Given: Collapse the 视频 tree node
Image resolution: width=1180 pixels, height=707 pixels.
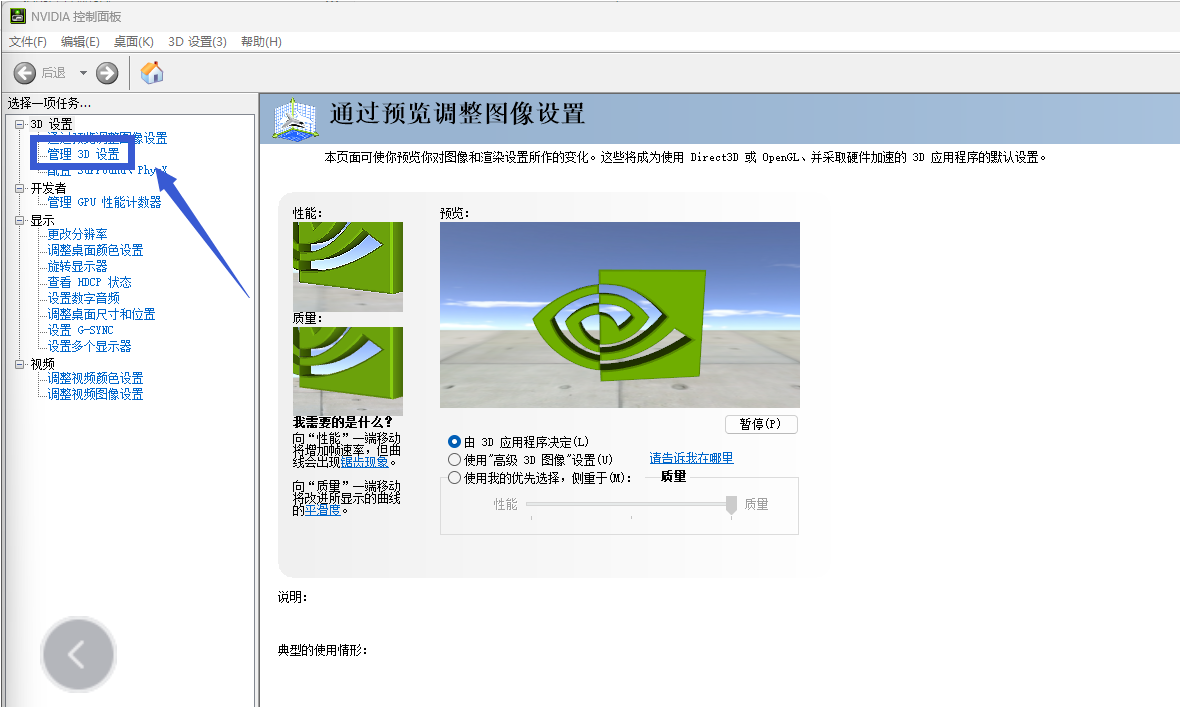Looking at the screenshot, I should click(20, 364).
